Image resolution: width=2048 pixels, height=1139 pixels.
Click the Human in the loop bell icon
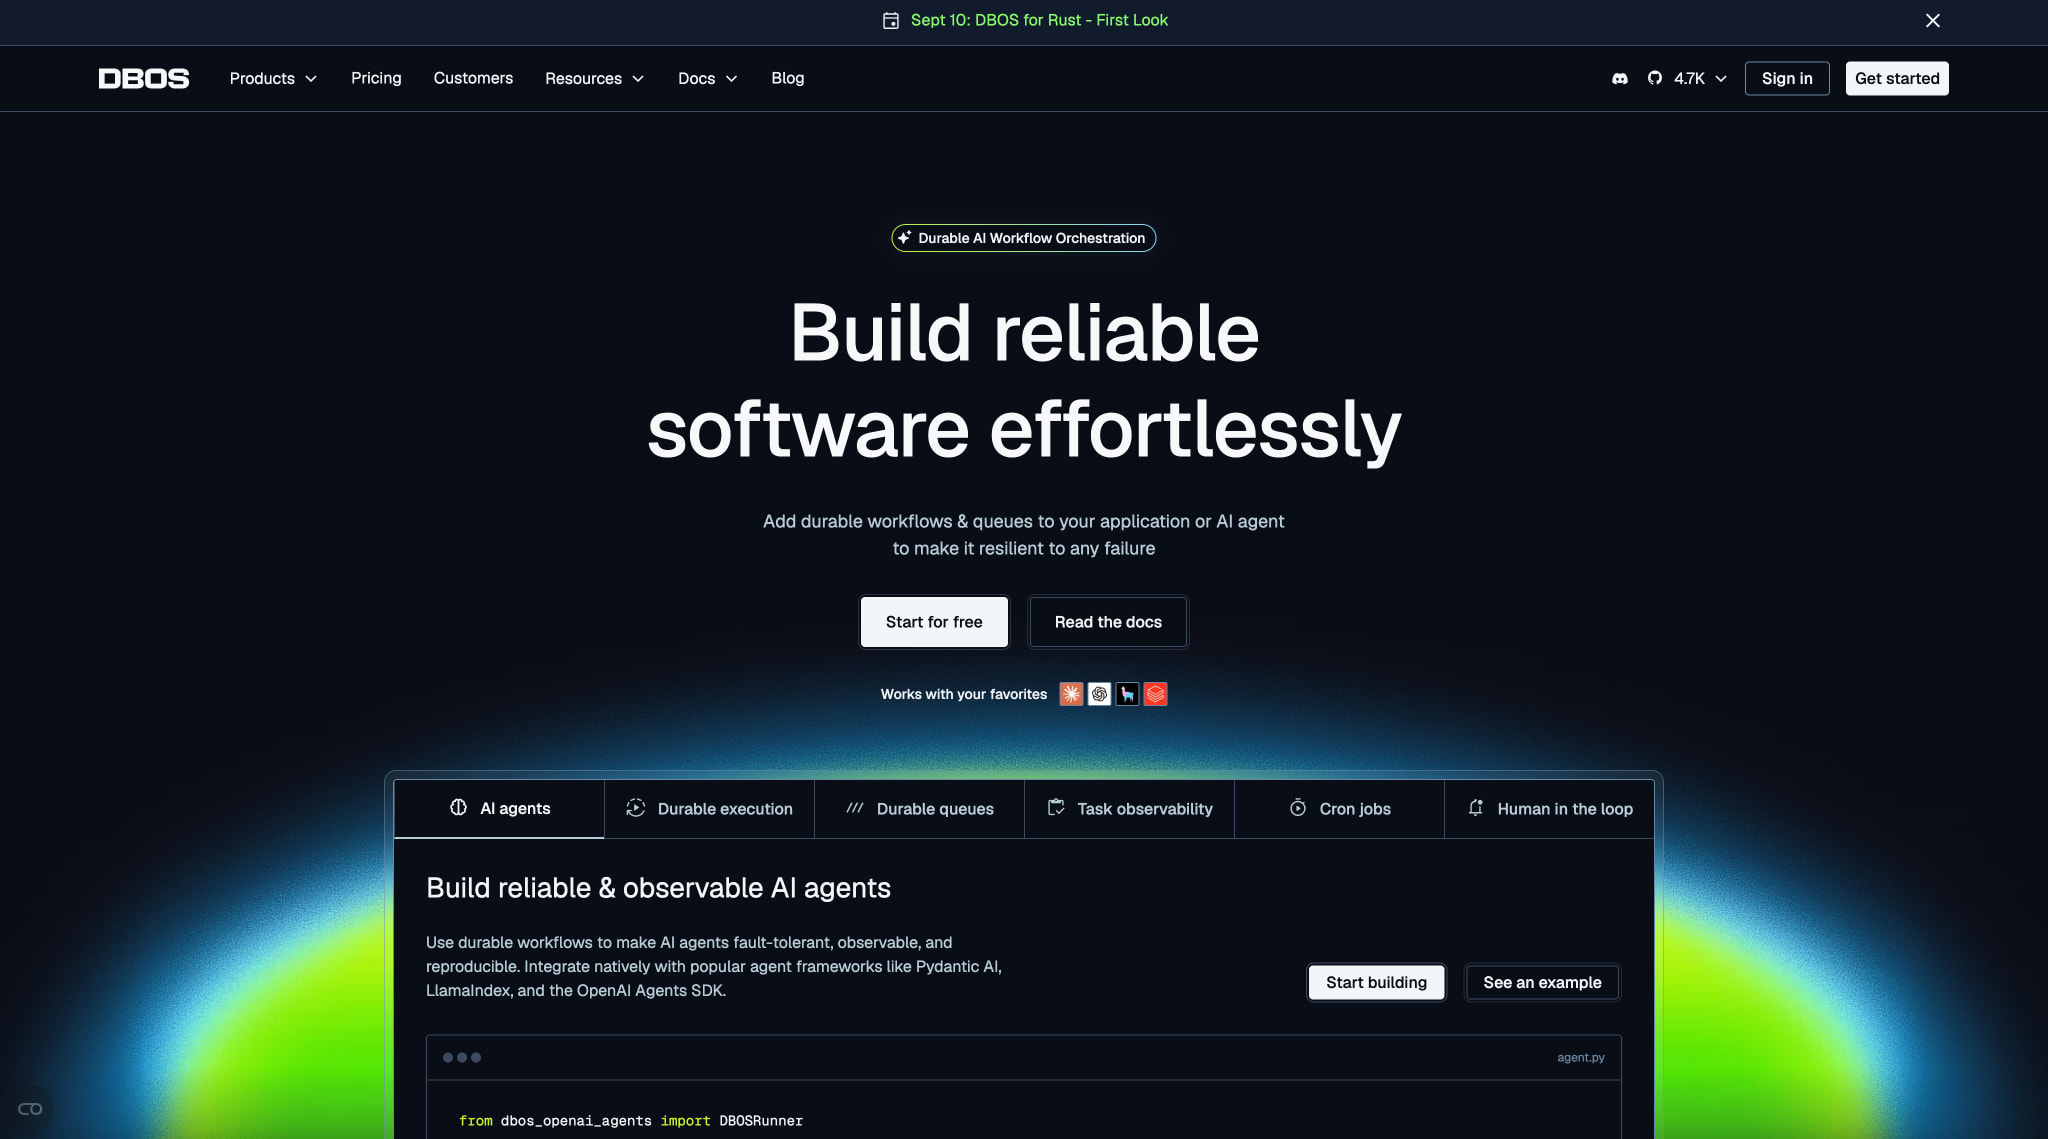1476,807
